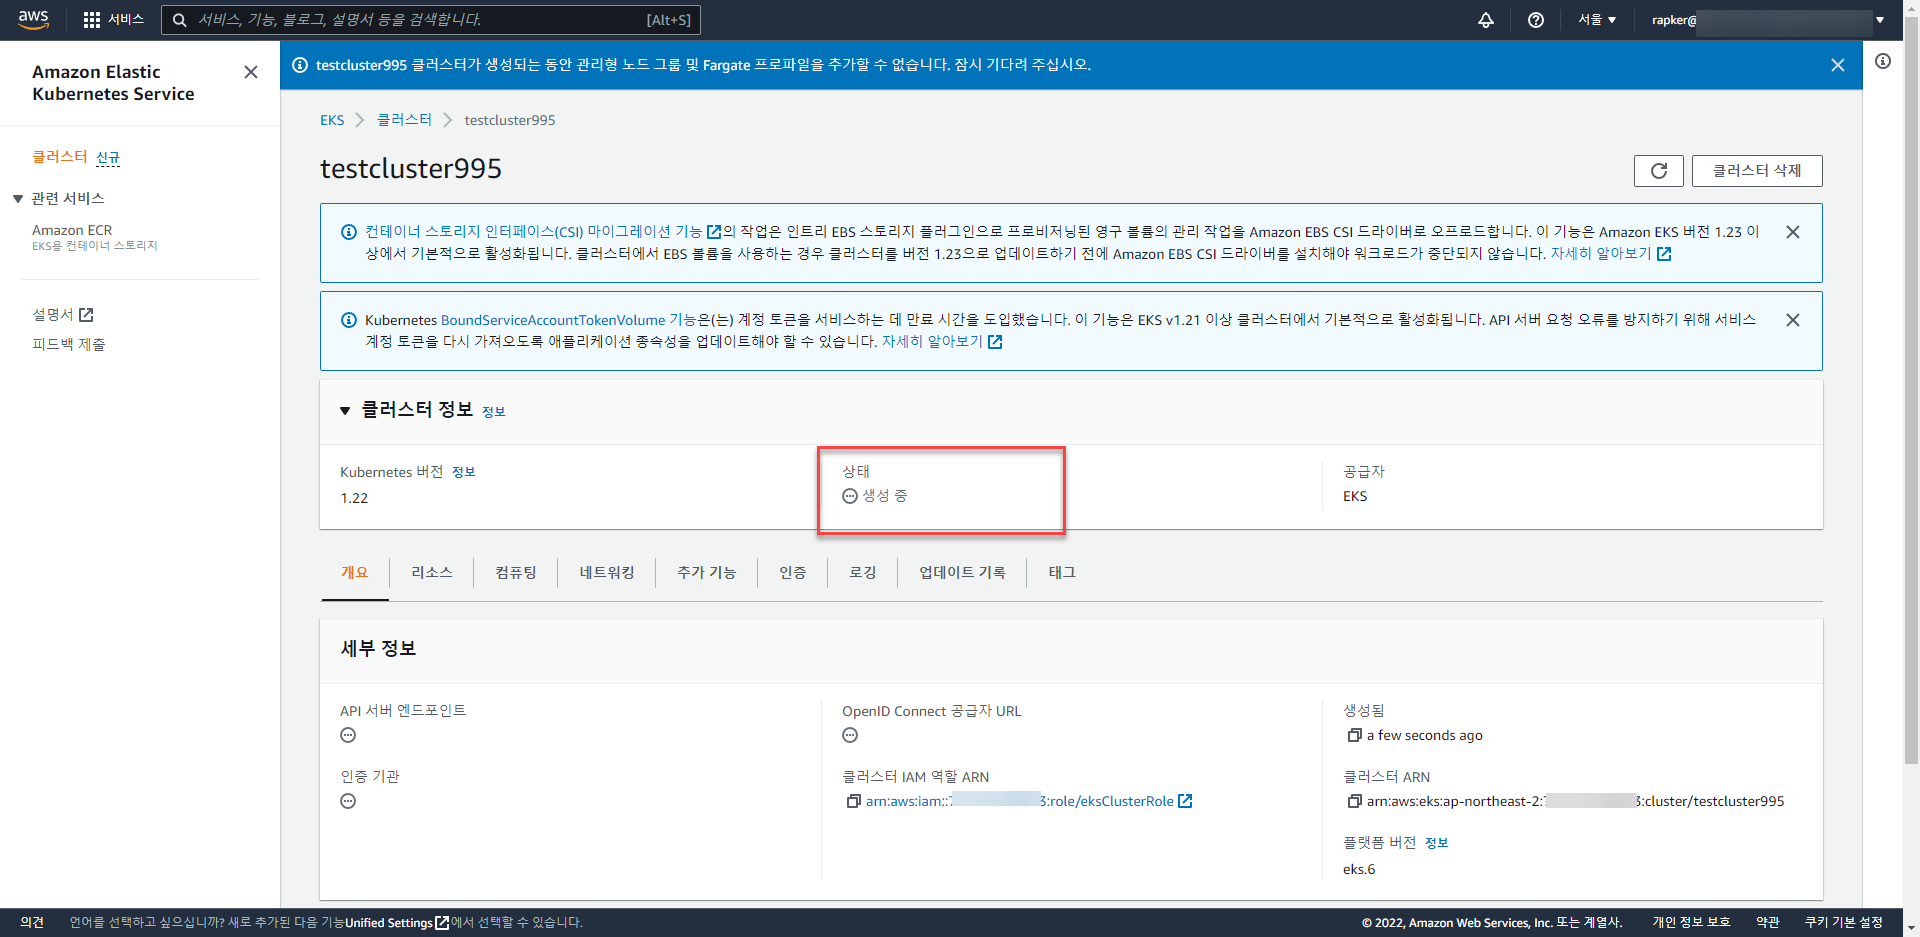
Task: Switch to the 추가 기능 tab
Action: [x=707, y=573]
